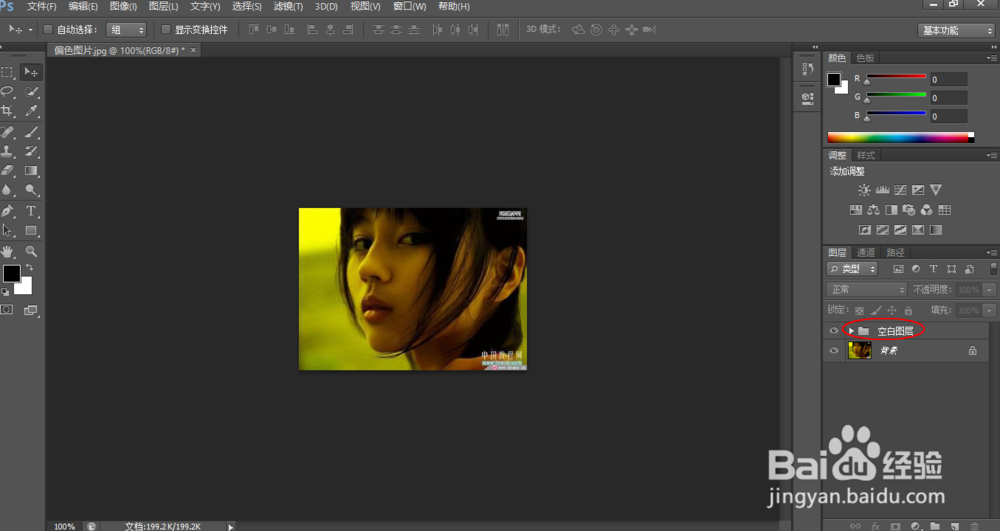Select the Healing Brush tool
This screenshot has height=531, width=1000.
(8, 132)
